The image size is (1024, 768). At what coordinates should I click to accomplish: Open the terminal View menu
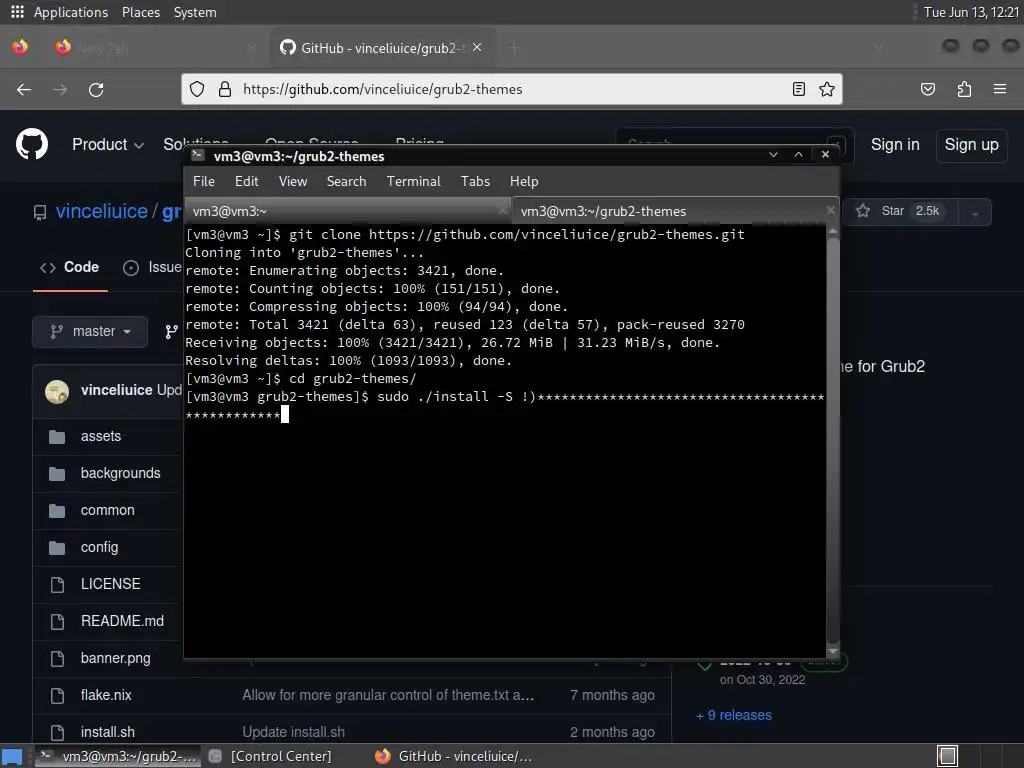(x=293, y=182)
